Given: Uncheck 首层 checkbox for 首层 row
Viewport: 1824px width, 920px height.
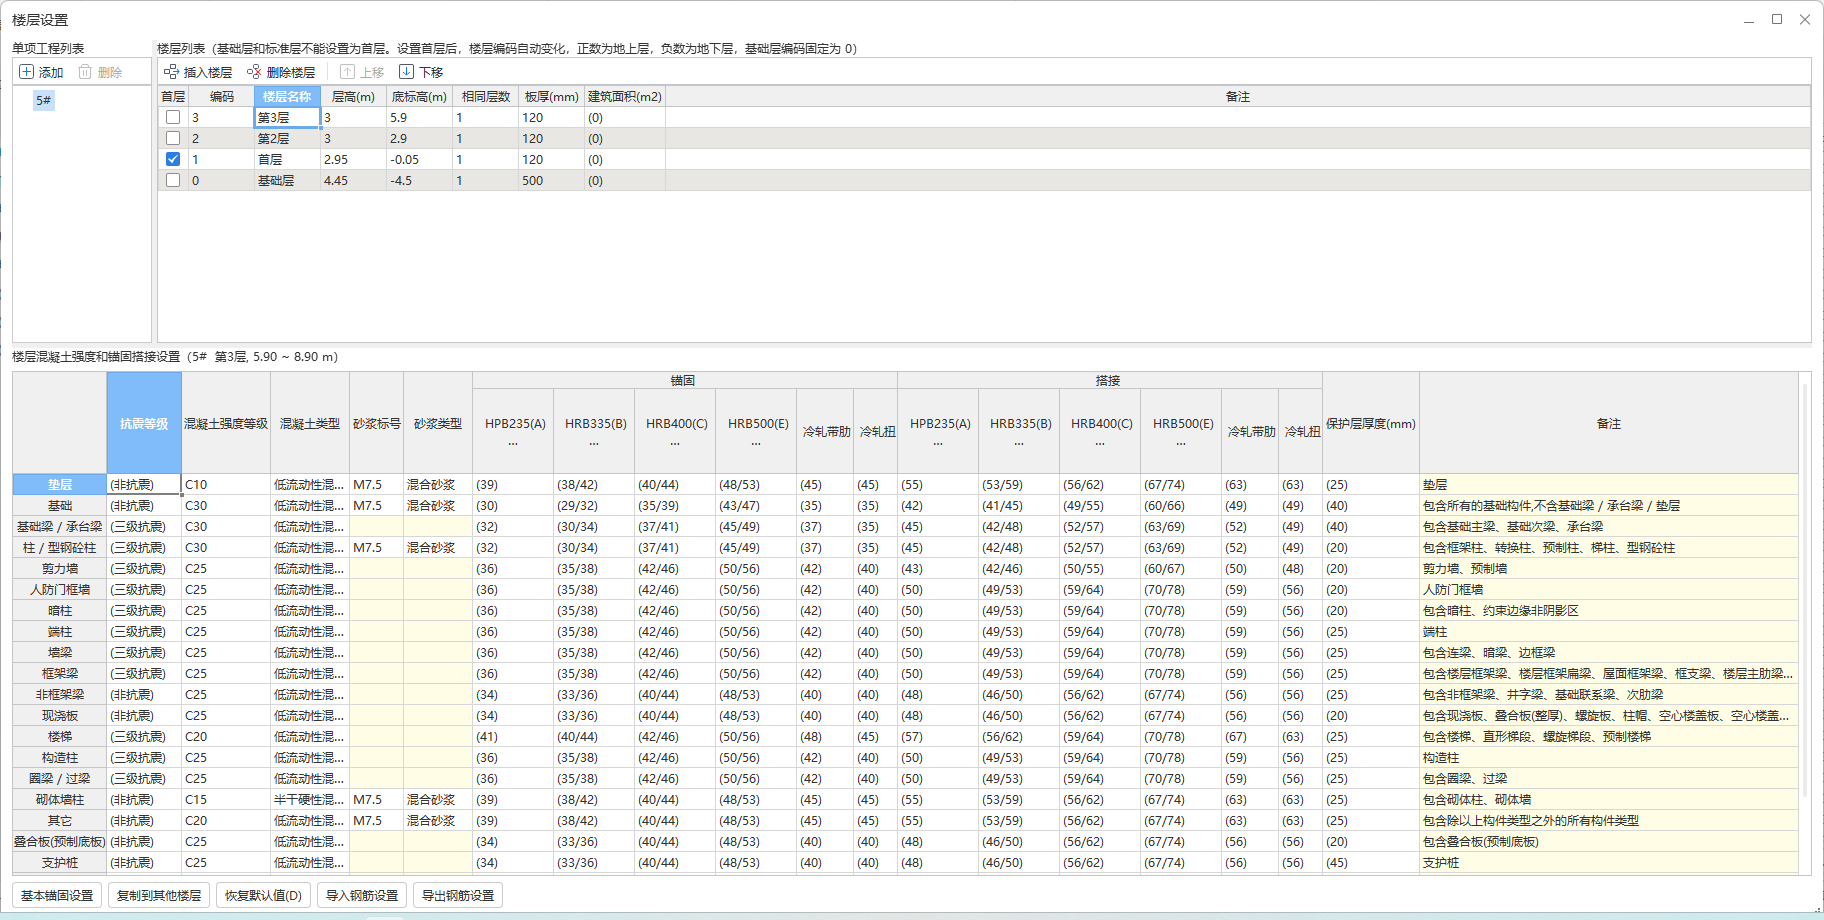Looking at the screenshot, I should point(173,159).
